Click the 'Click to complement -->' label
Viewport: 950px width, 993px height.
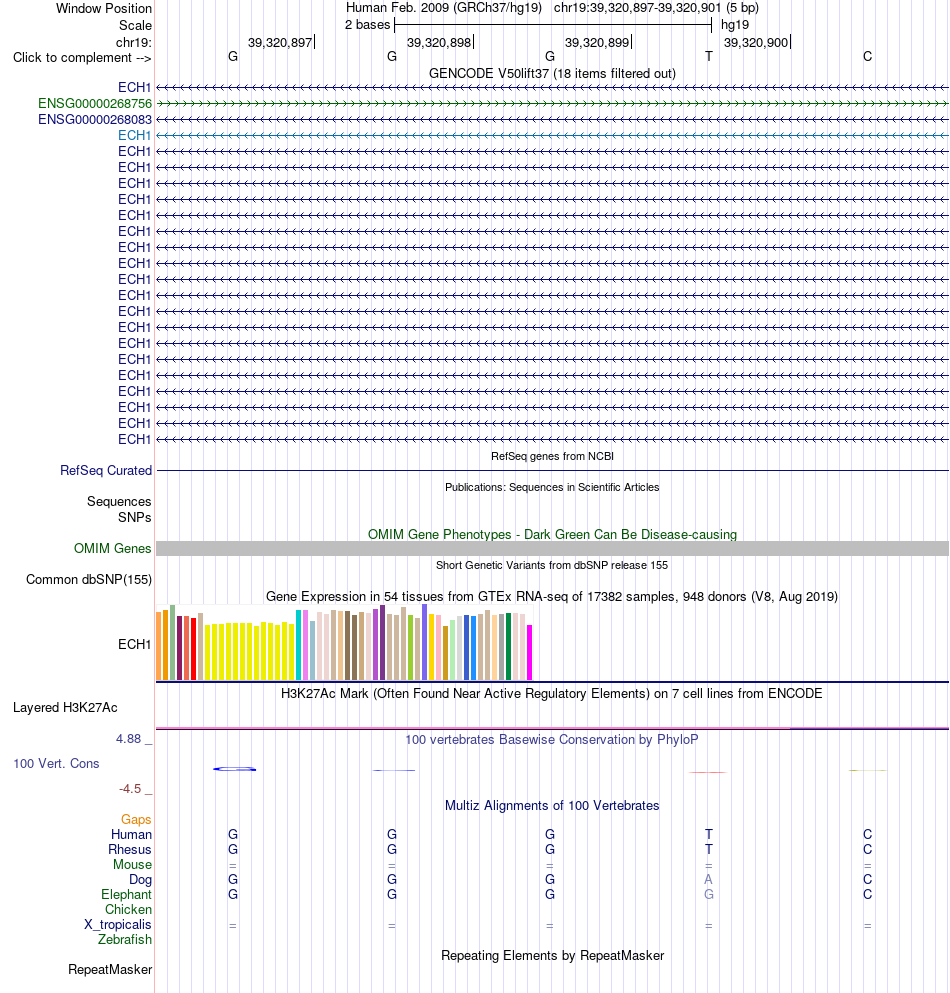click(82, 58)
